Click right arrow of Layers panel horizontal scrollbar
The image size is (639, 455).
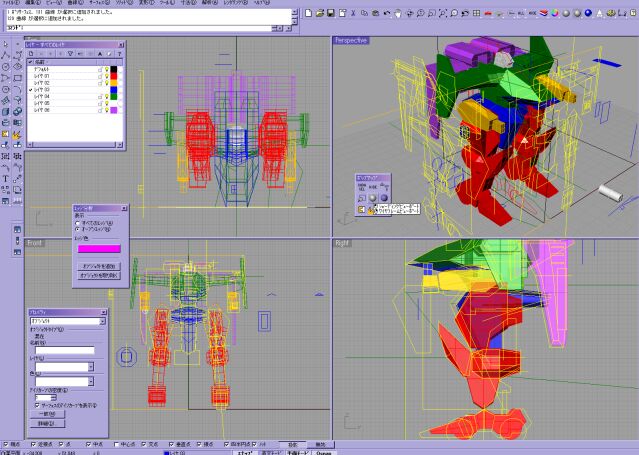pyautogui.click(x=119, y=145)
